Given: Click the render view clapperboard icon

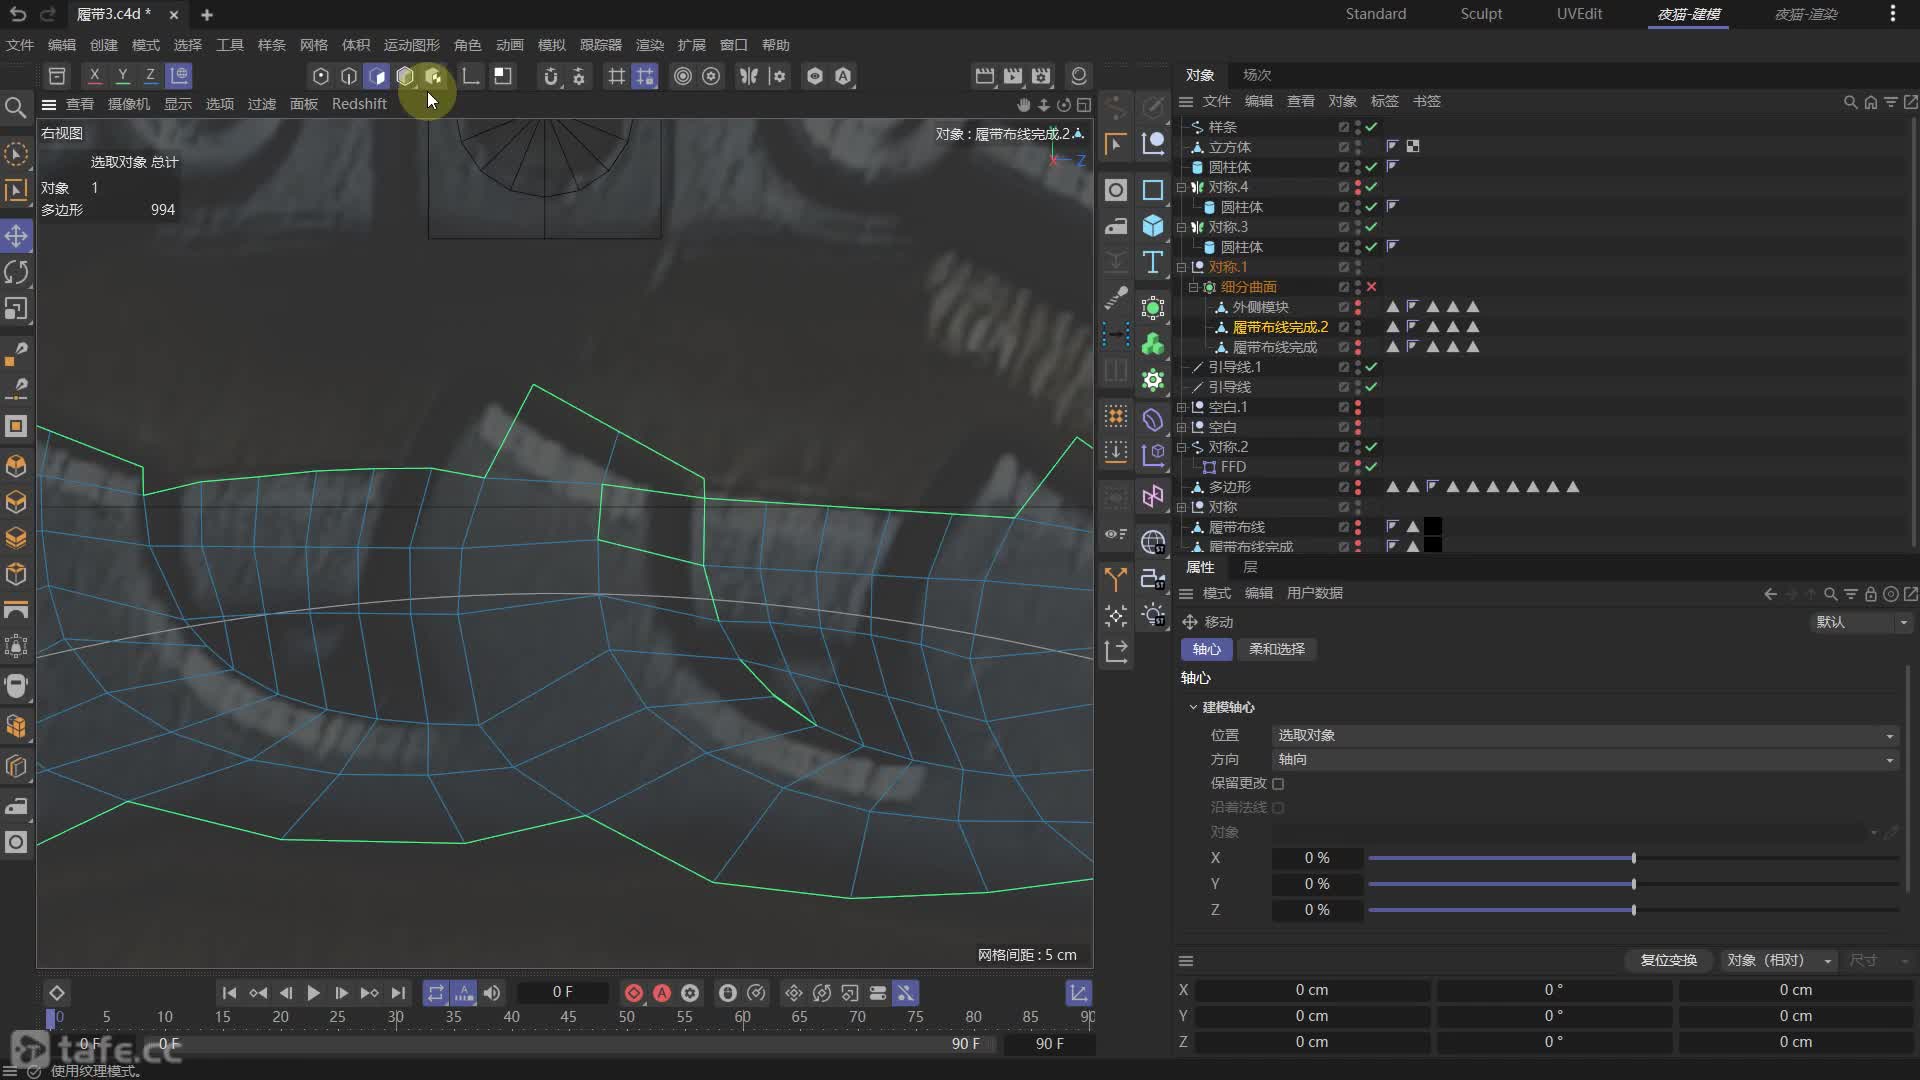Looking at the screenshot, I should click(985, 76).
